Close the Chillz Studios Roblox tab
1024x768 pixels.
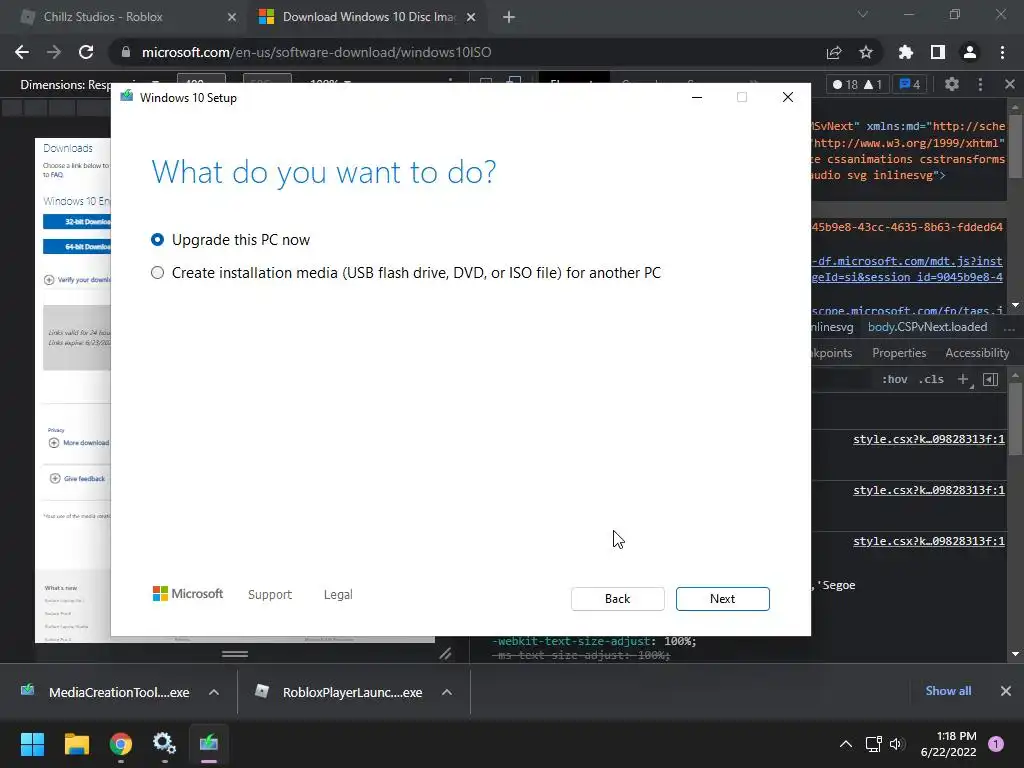(231, 17)
